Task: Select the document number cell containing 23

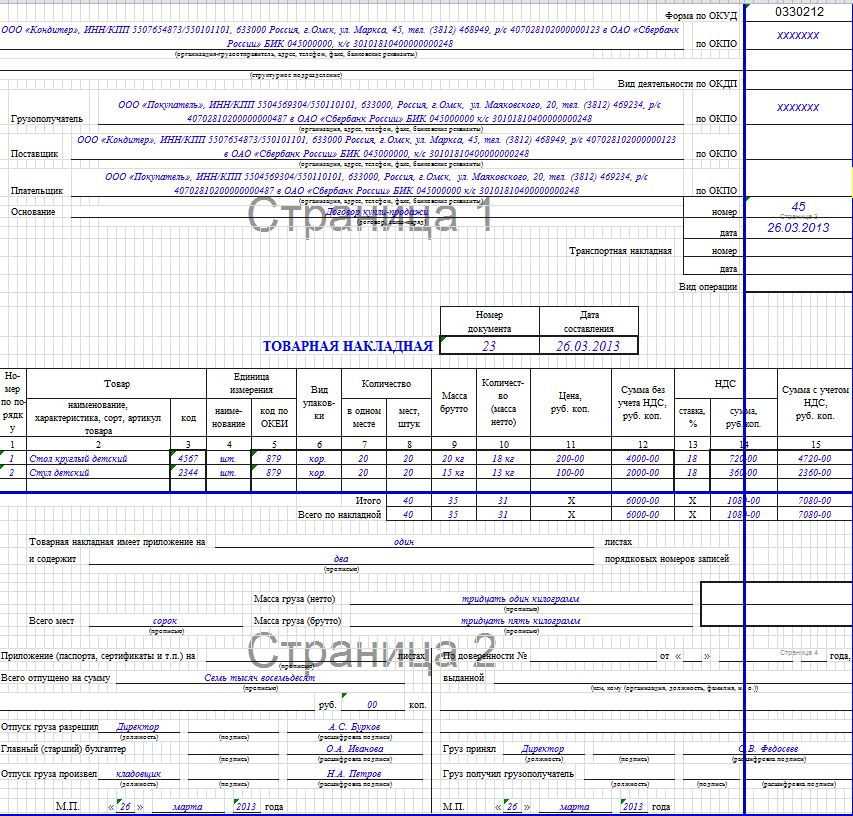Action: tap(489, 346)
